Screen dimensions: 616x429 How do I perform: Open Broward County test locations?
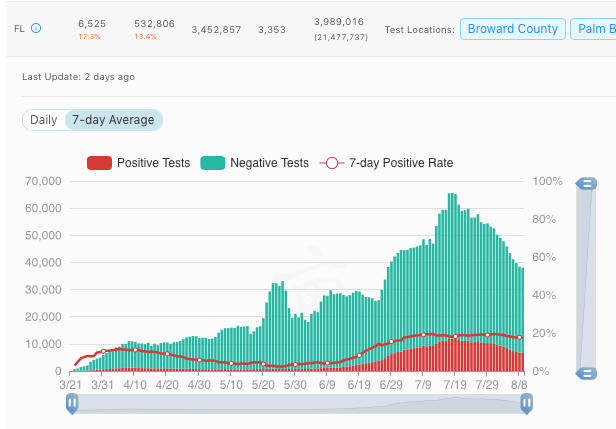(x=513, y=29)
